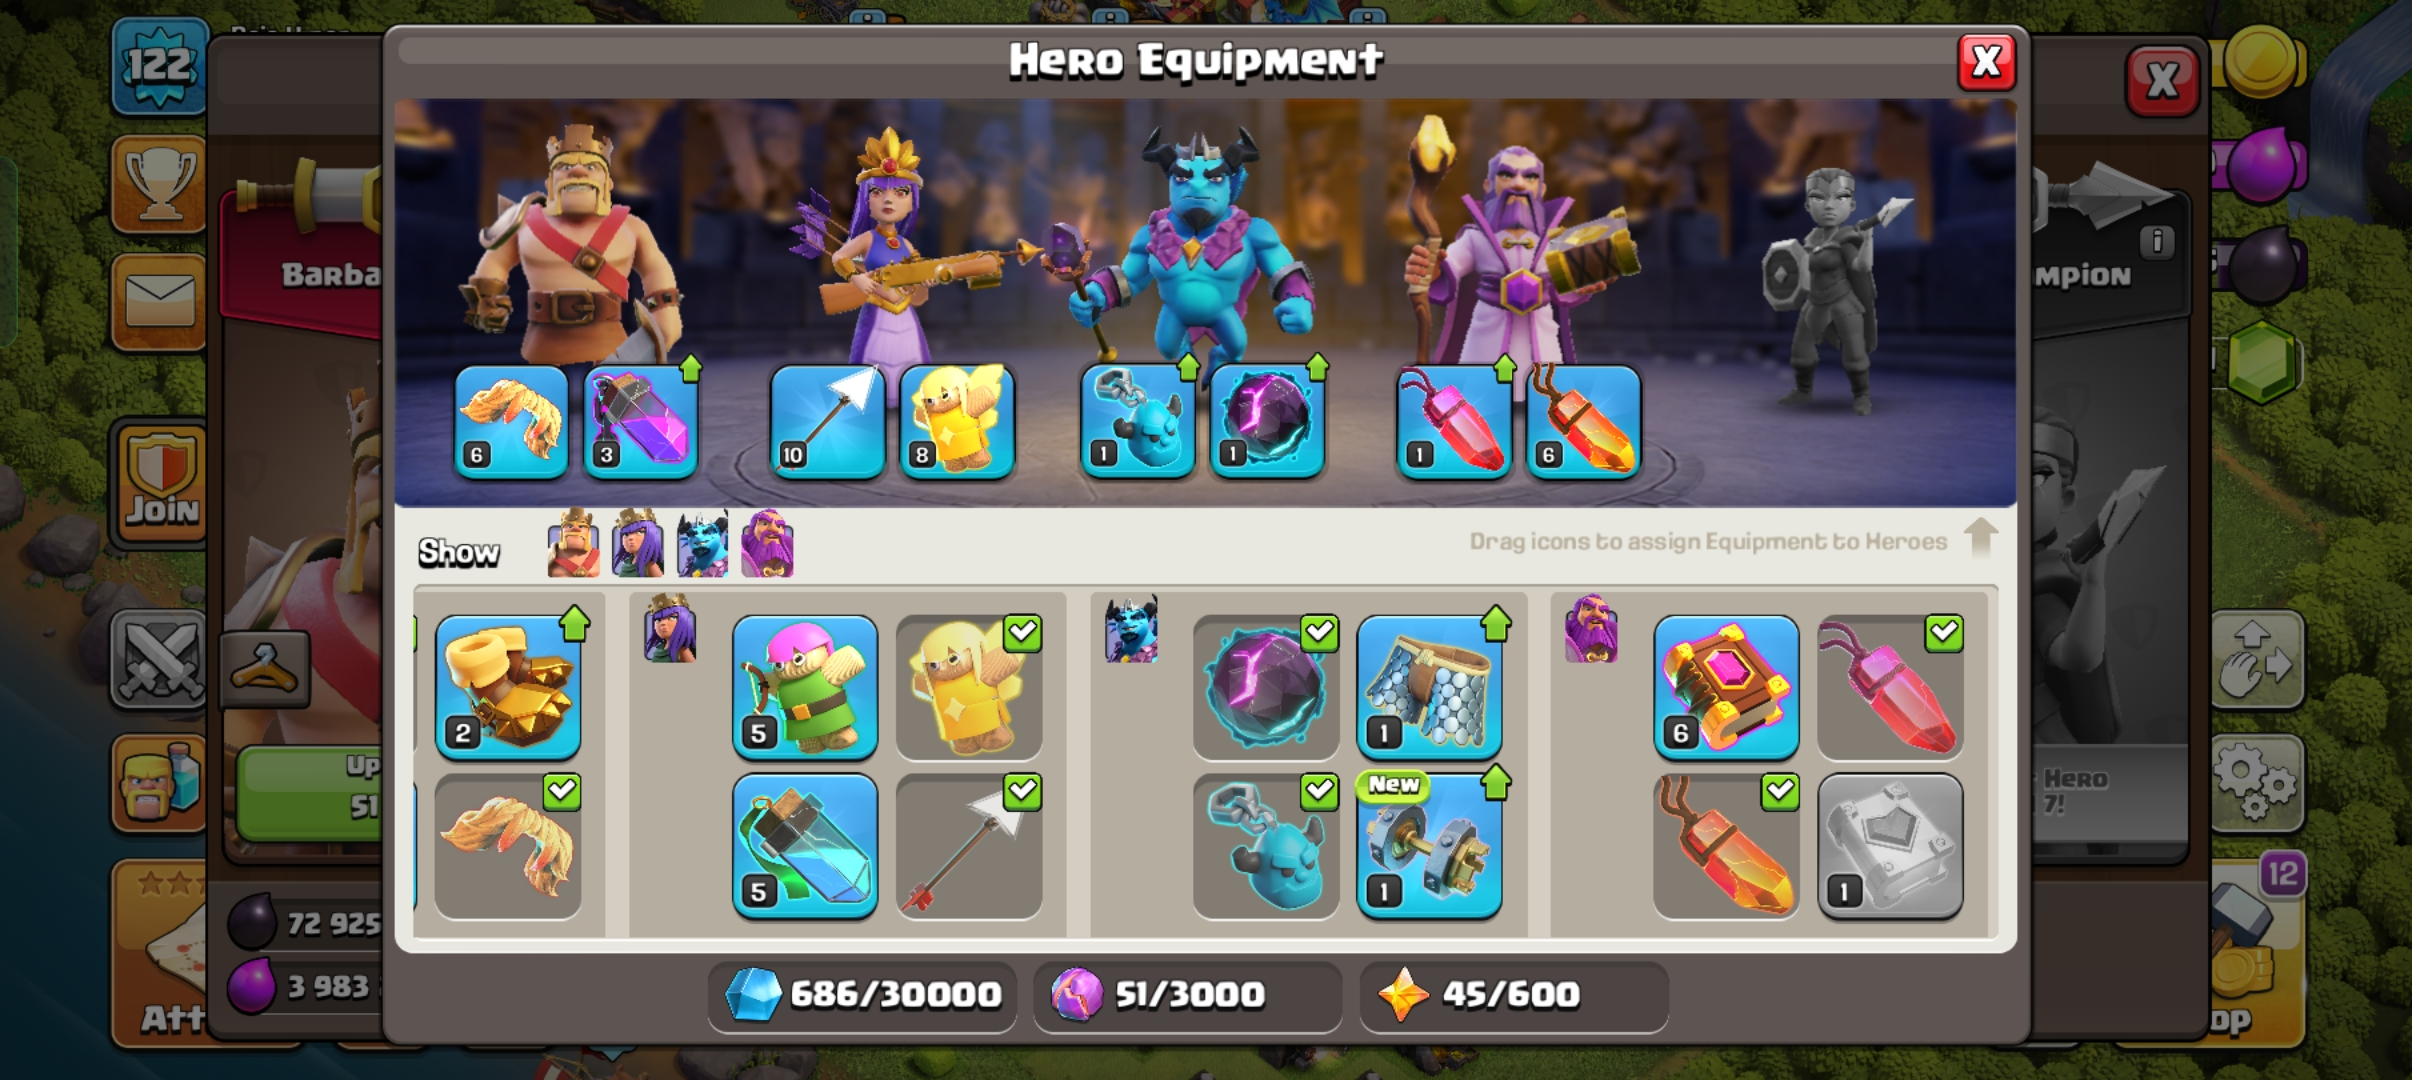2412x1080 pixels.
Task: Select the Eternal Tome equipment icon
Action: (1726, 688)
